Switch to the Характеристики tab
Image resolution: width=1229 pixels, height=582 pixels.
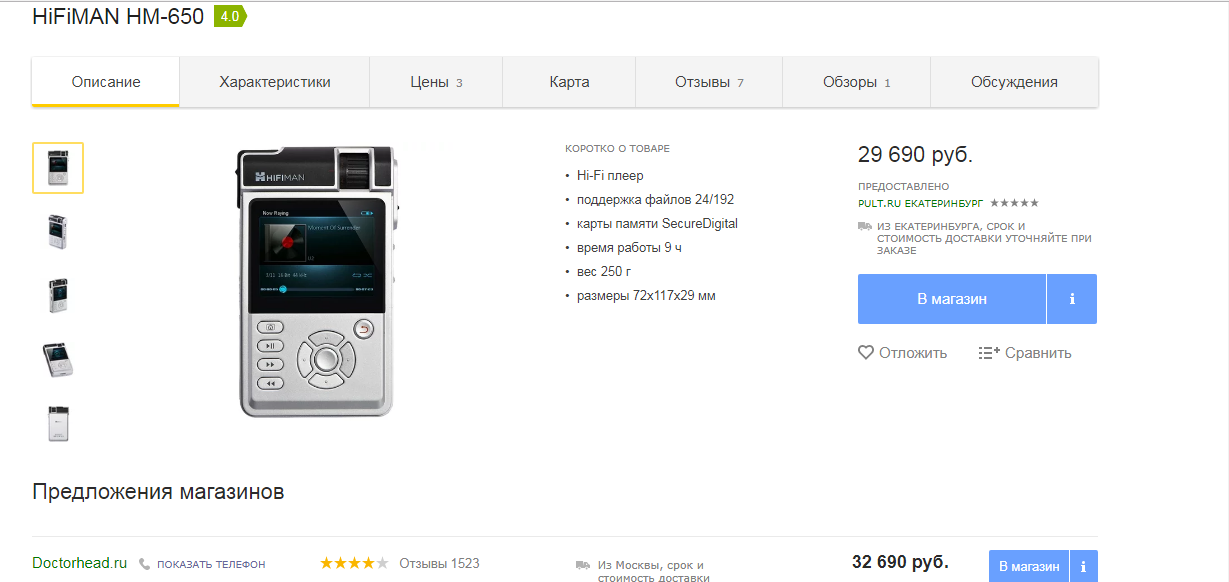[x=275, y=82]
